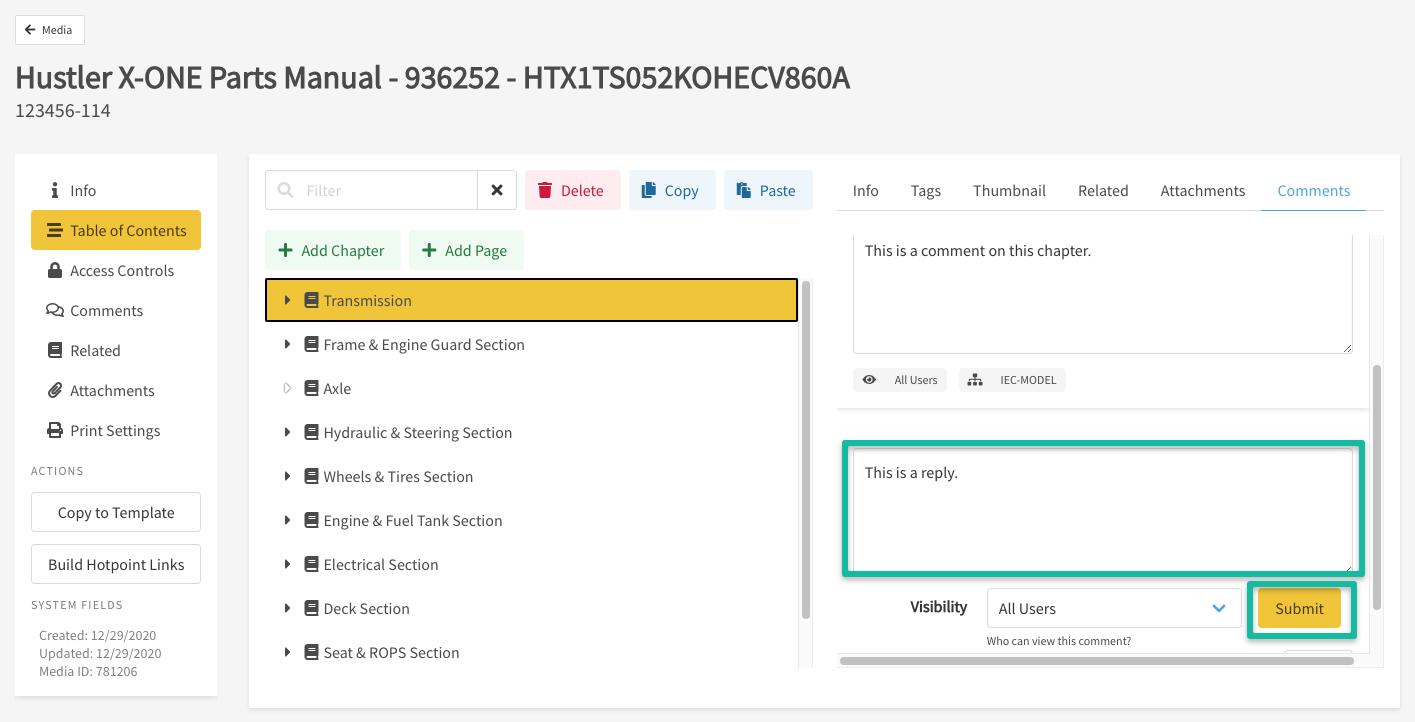1415x722 pixels.
Task: Switch to the Thumbnail tab
Action: [x=1009, y=191]
